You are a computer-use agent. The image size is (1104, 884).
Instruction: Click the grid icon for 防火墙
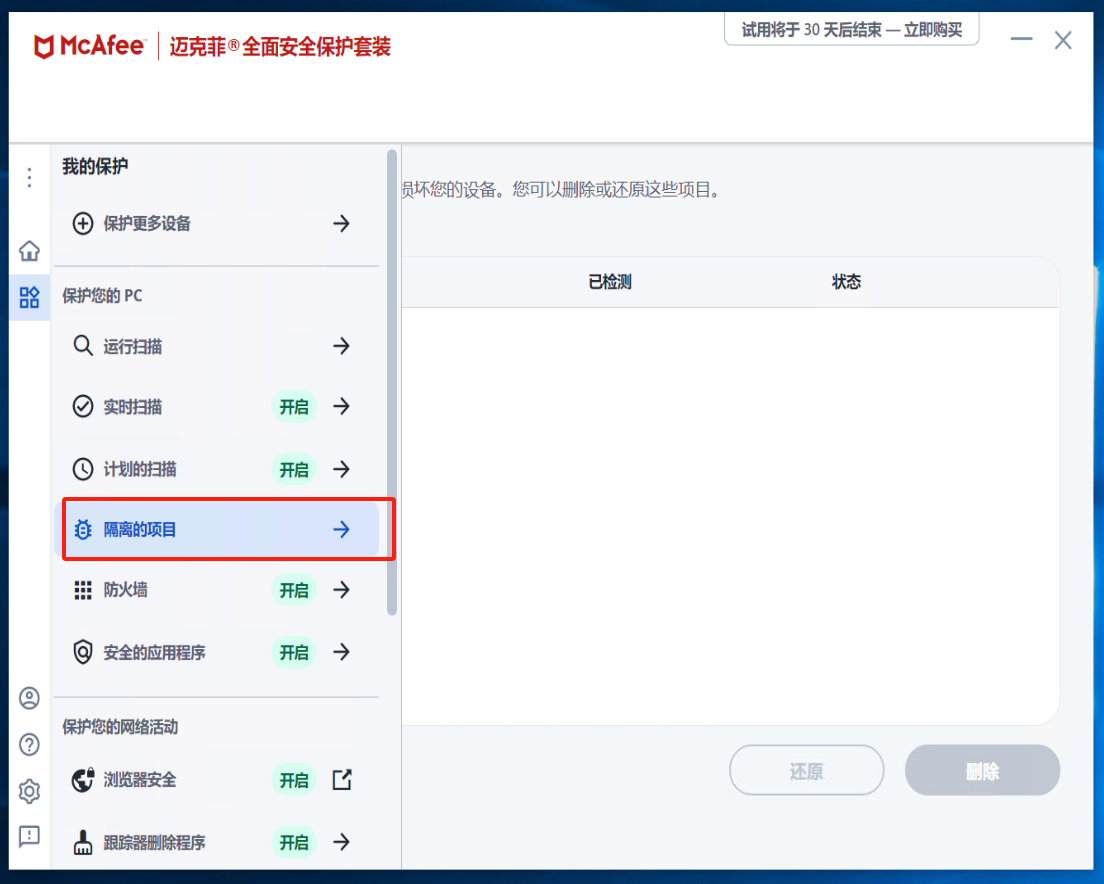coord(83,590)
